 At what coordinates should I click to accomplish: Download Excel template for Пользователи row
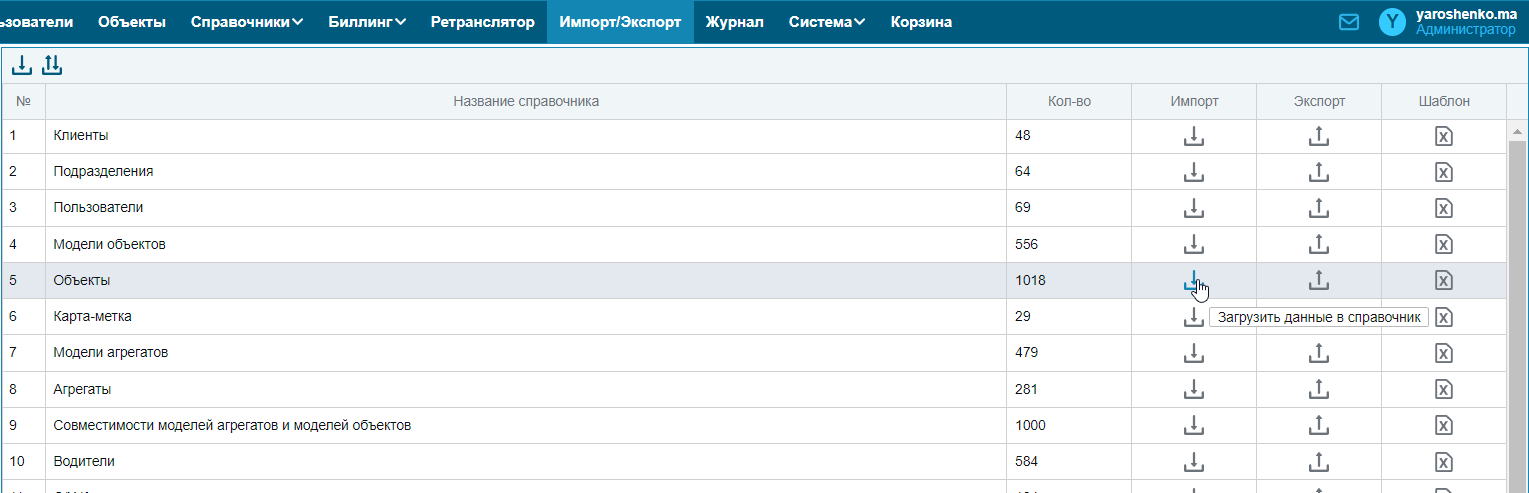1443,208
